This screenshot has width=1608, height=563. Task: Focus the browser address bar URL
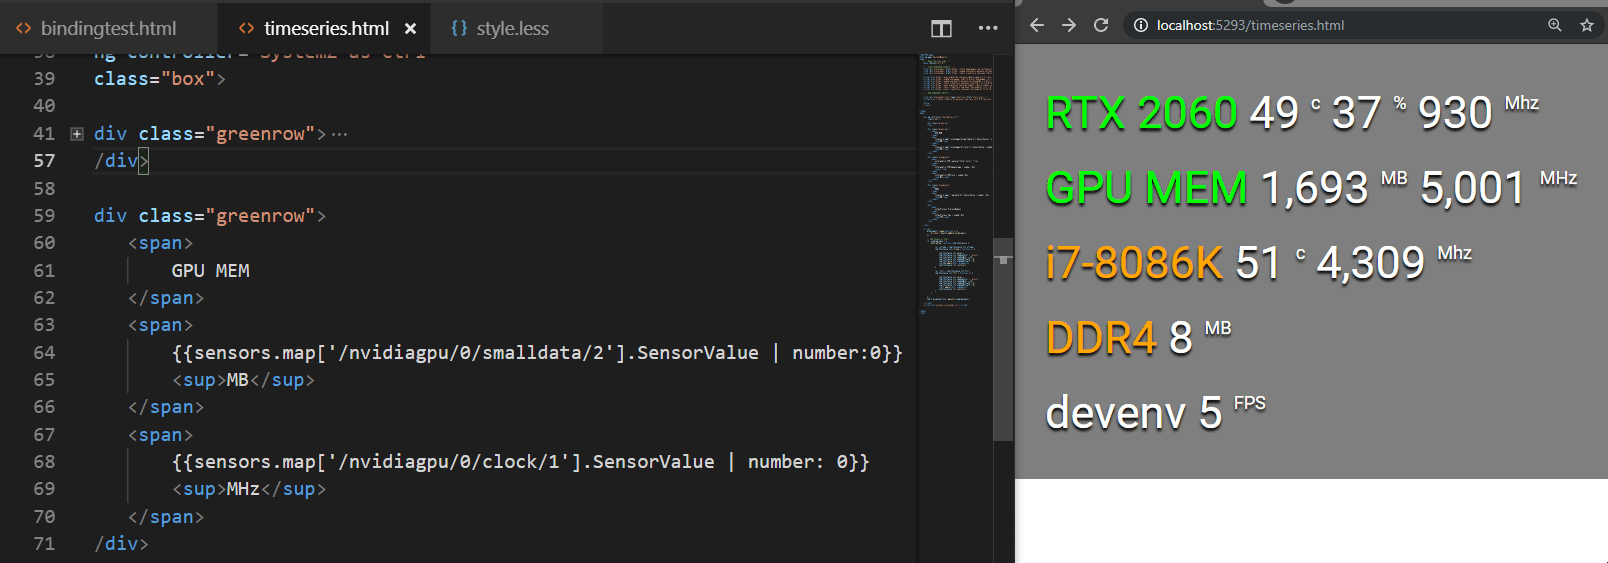(x=1250, y=25)
